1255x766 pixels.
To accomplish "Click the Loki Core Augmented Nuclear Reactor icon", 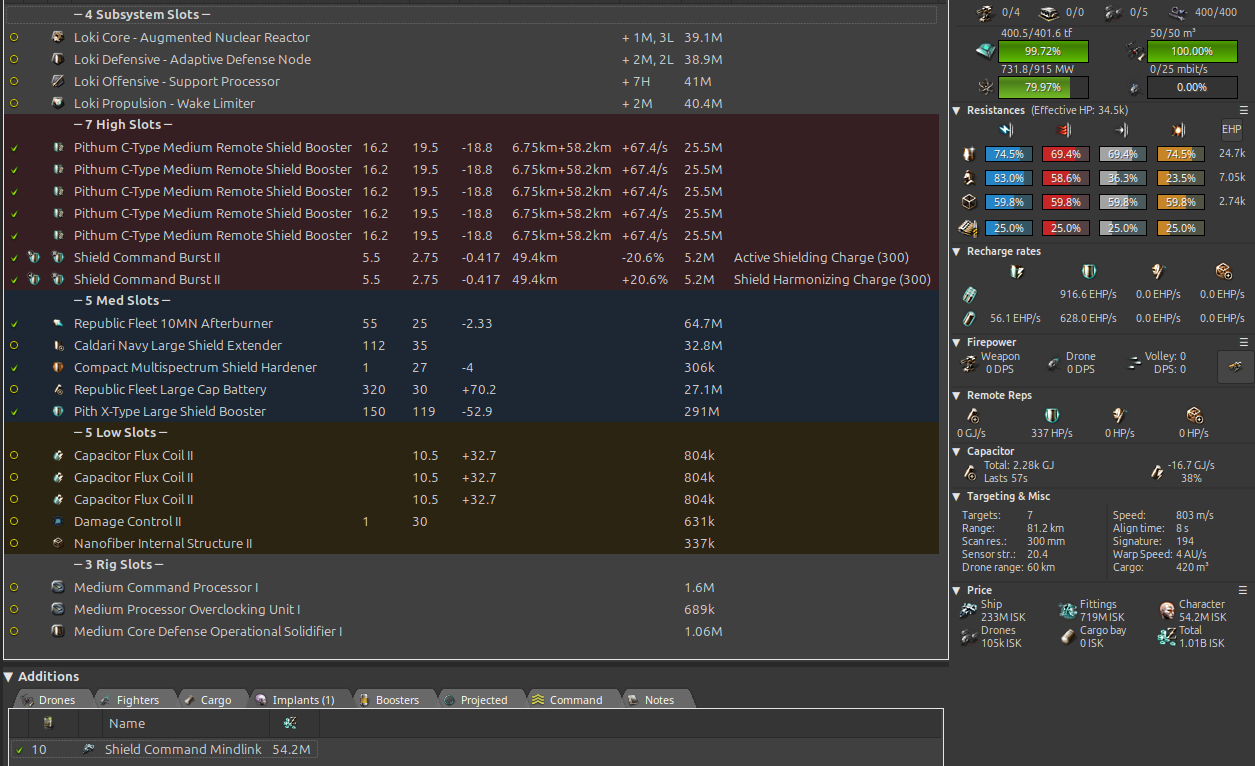I will coord(58,37).
